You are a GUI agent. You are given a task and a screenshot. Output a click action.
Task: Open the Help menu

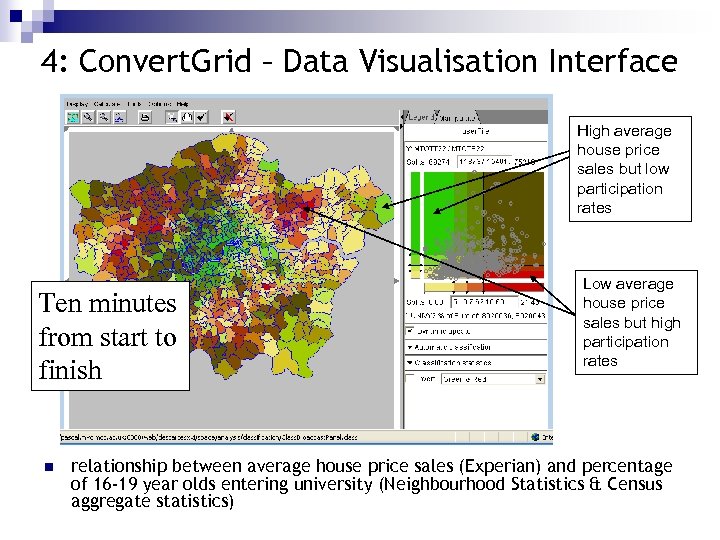(x=182, y=104)
